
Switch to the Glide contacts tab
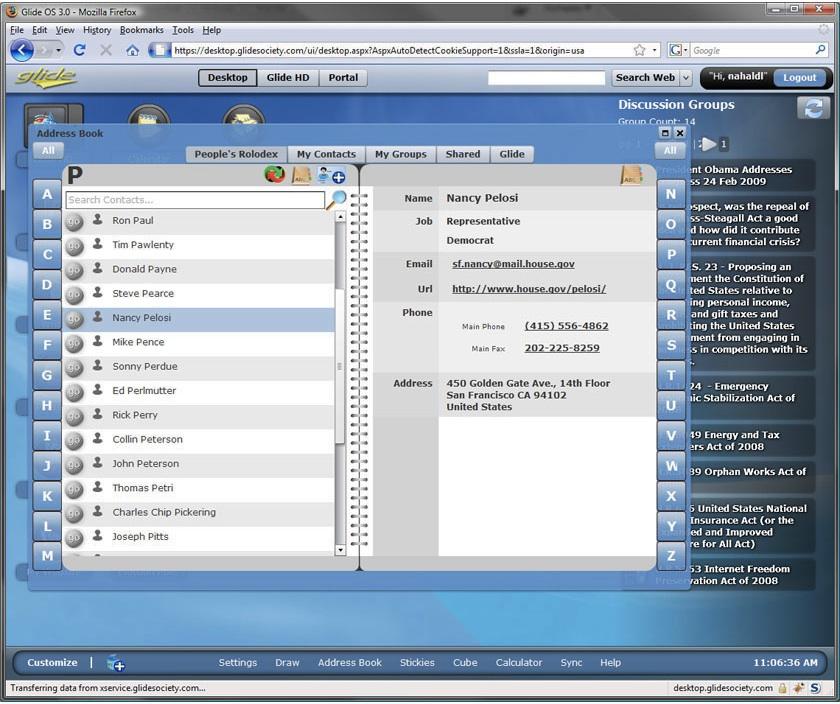tap(512, 154)
